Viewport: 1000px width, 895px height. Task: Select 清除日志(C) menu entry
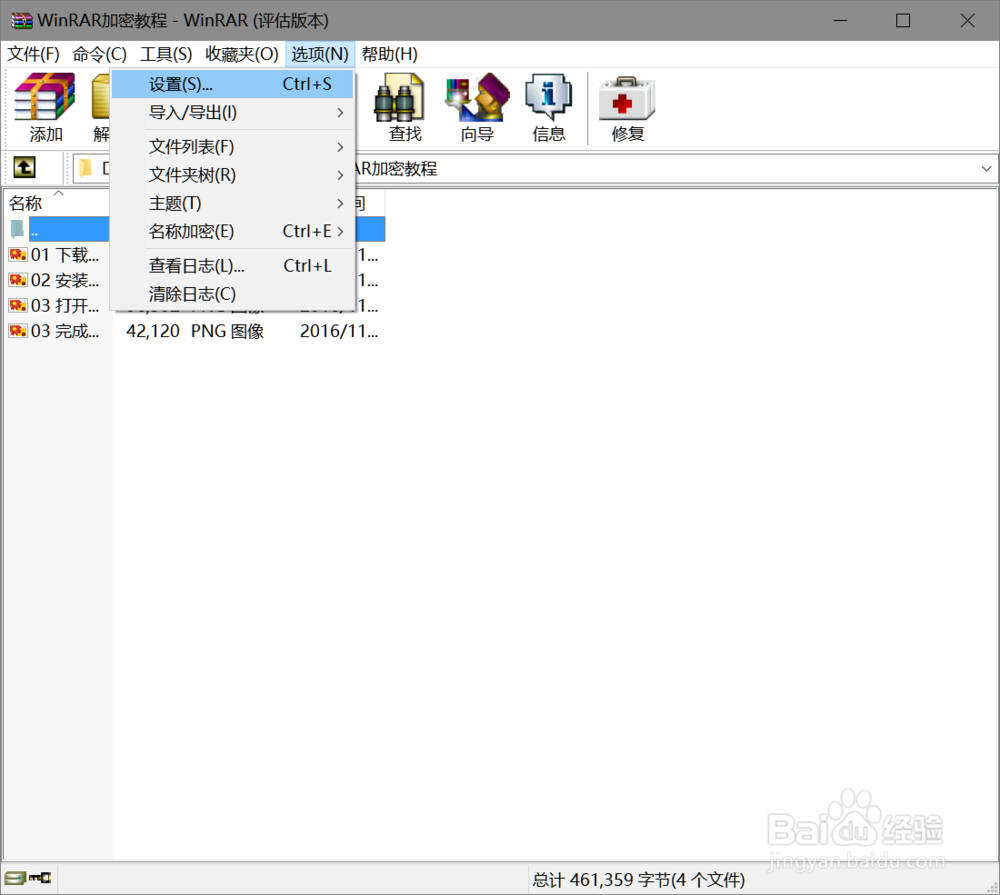232,294
